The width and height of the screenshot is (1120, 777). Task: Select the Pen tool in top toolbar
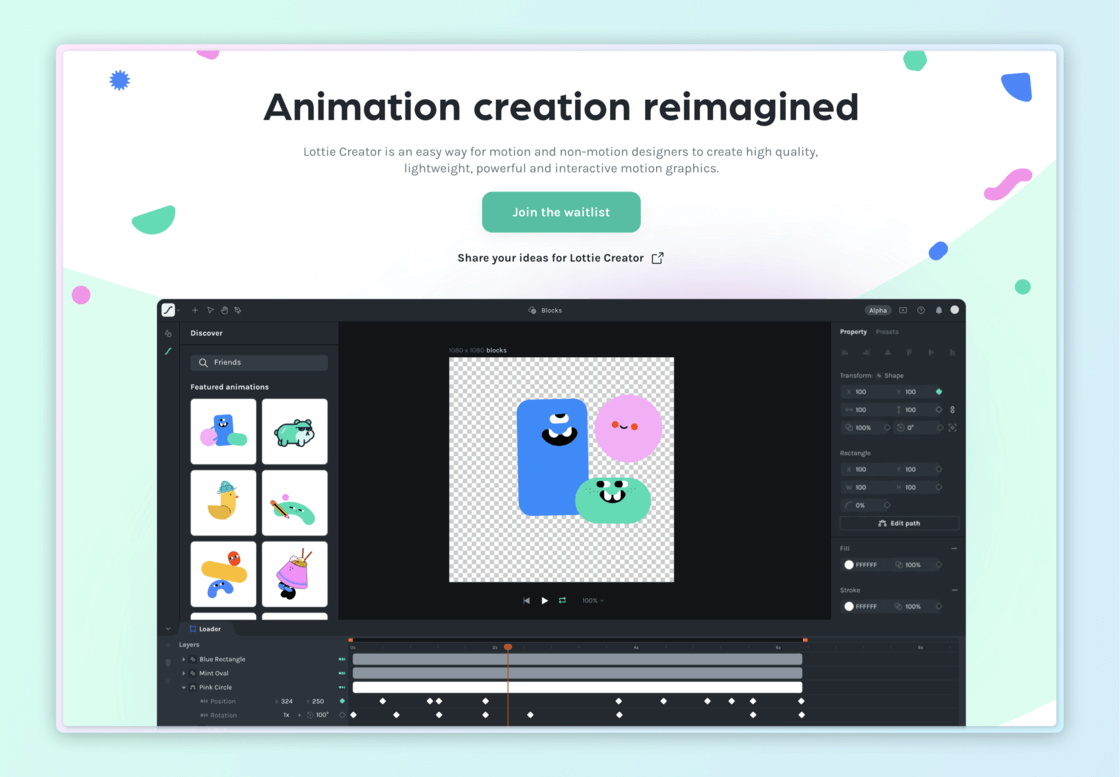point(238,310)
